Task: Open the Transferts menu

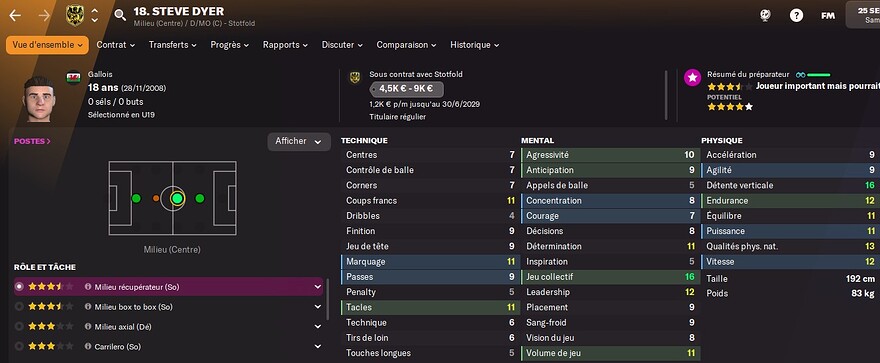Action: tap(172, 45)
